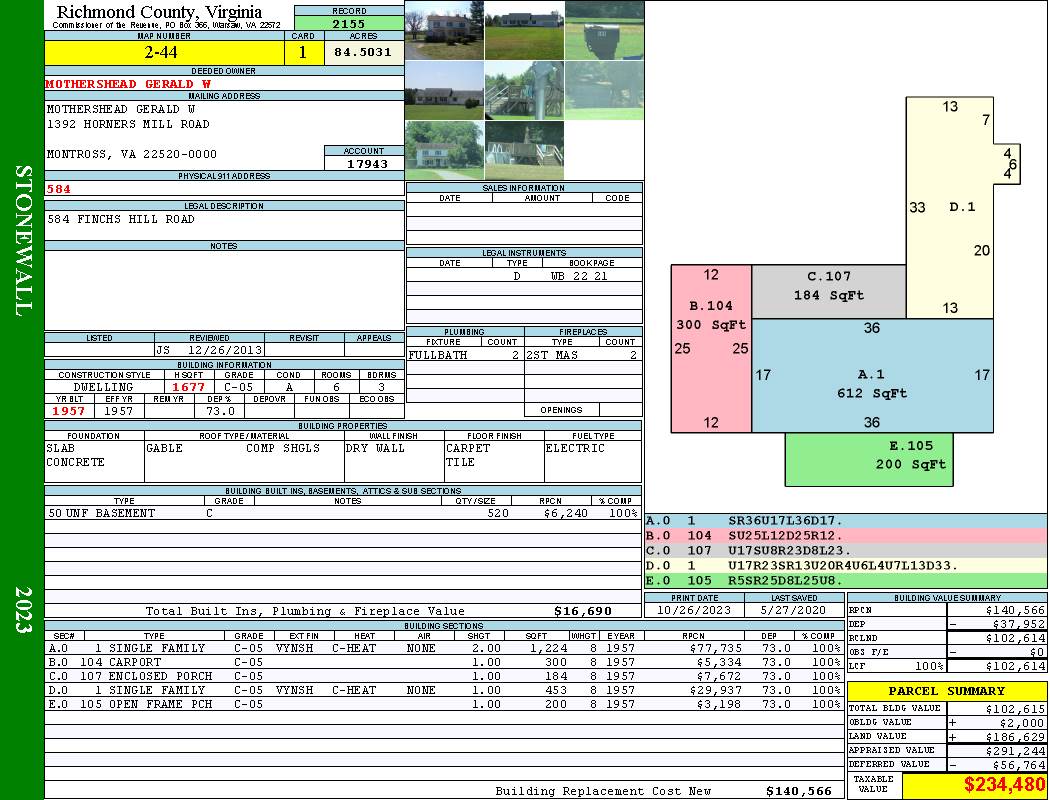Screen dimensions: 1050x800
Task: Click sketch legend row A.0 SR36U17L36D17
Action: (845, 521)
